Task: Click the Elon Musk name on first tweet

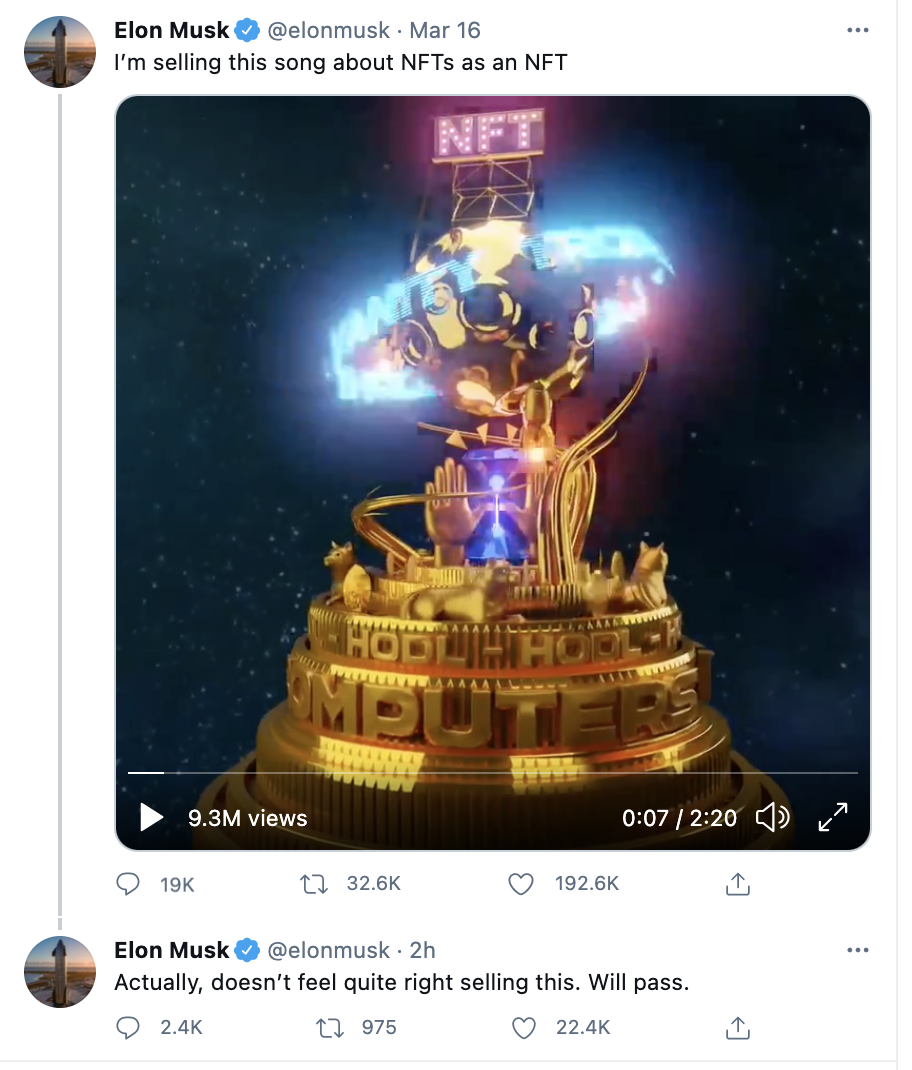Action: coord(172,30)
